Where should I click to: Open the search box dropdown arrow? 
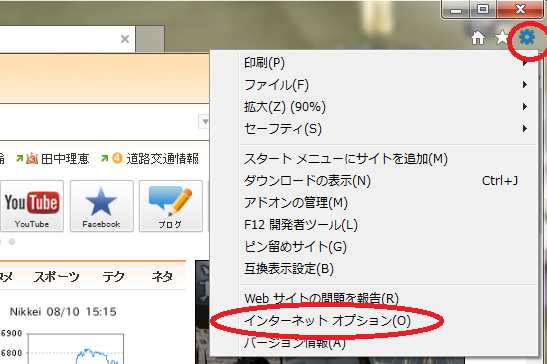click(x=204, y=121)
